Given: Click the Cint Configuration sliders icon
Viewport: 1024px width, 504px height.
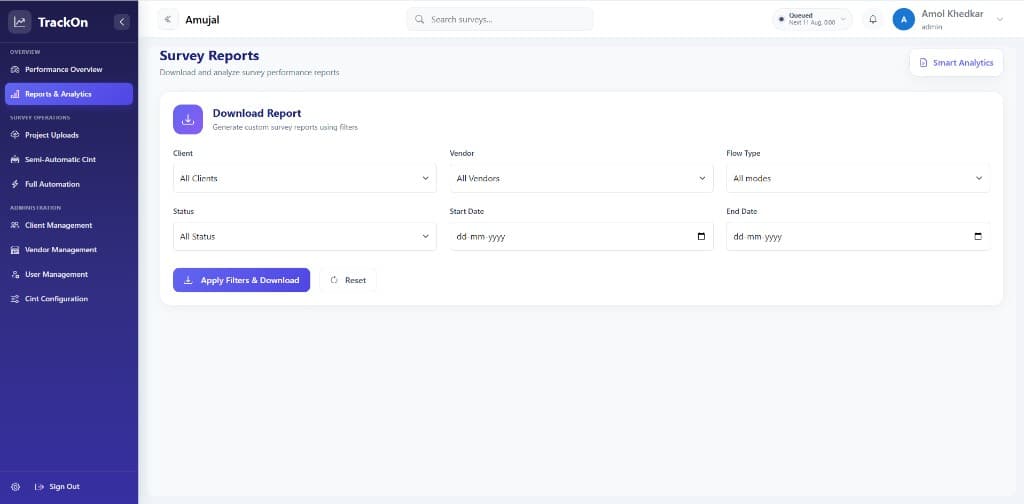Looking at the screenshot, I should tap(16, 299).
